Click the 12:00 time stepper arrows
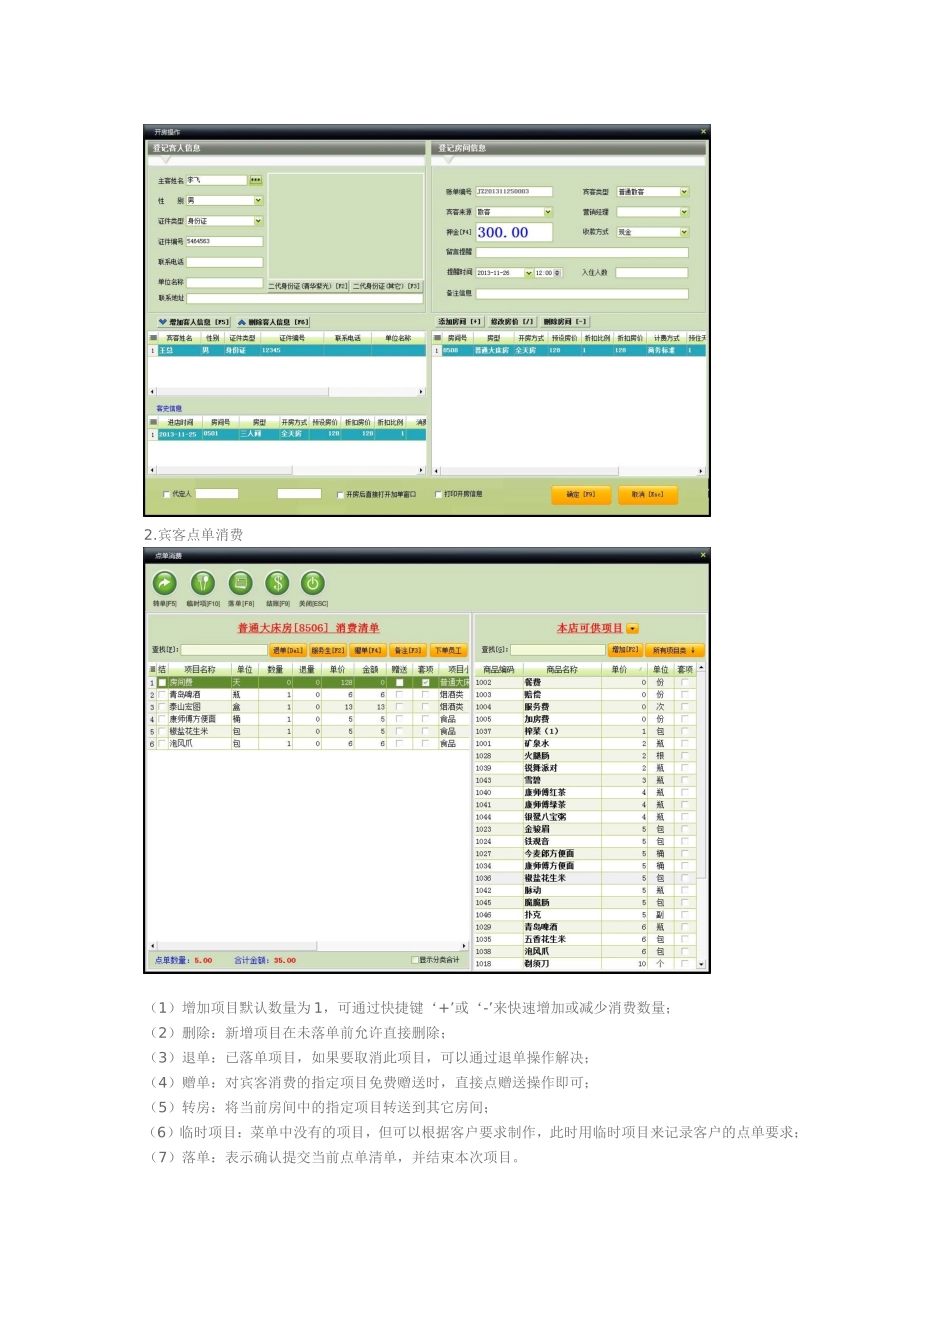Screen dimensions: 950x1344 coord(557,273)
